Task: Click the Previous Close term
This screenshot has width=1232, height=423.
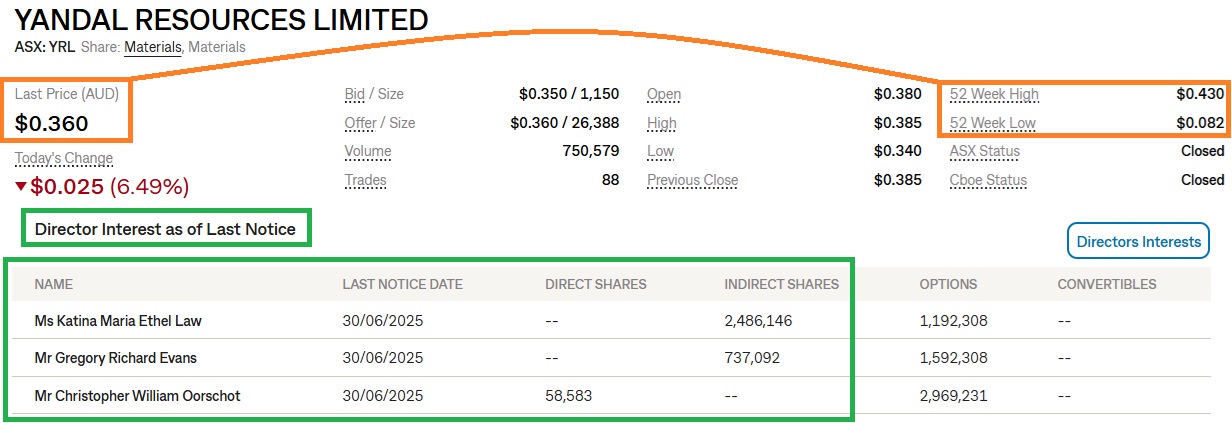Action: (692, 181)
